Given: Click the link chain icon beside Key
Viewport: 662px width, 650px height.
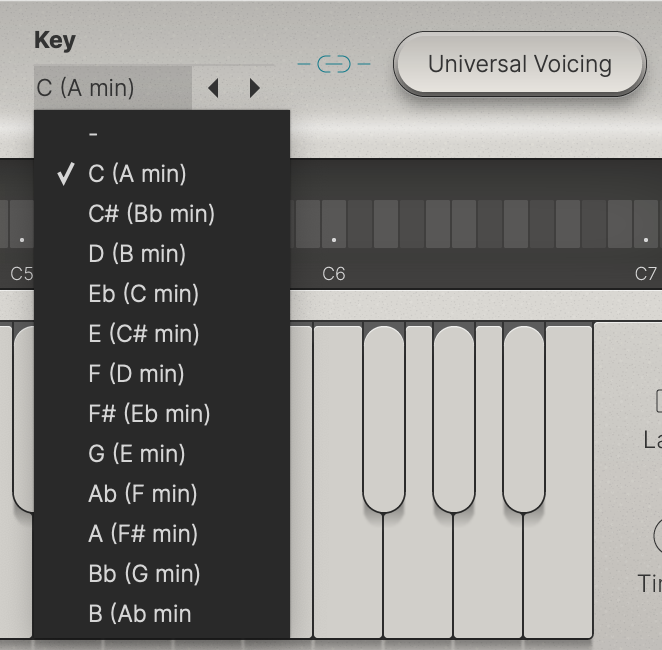Looking at the screenshot, I should pos(334,64).
